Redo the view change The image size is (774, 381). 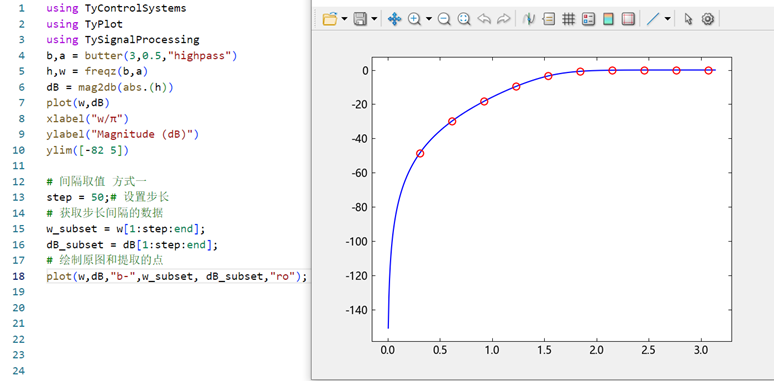tap(503, 19)
